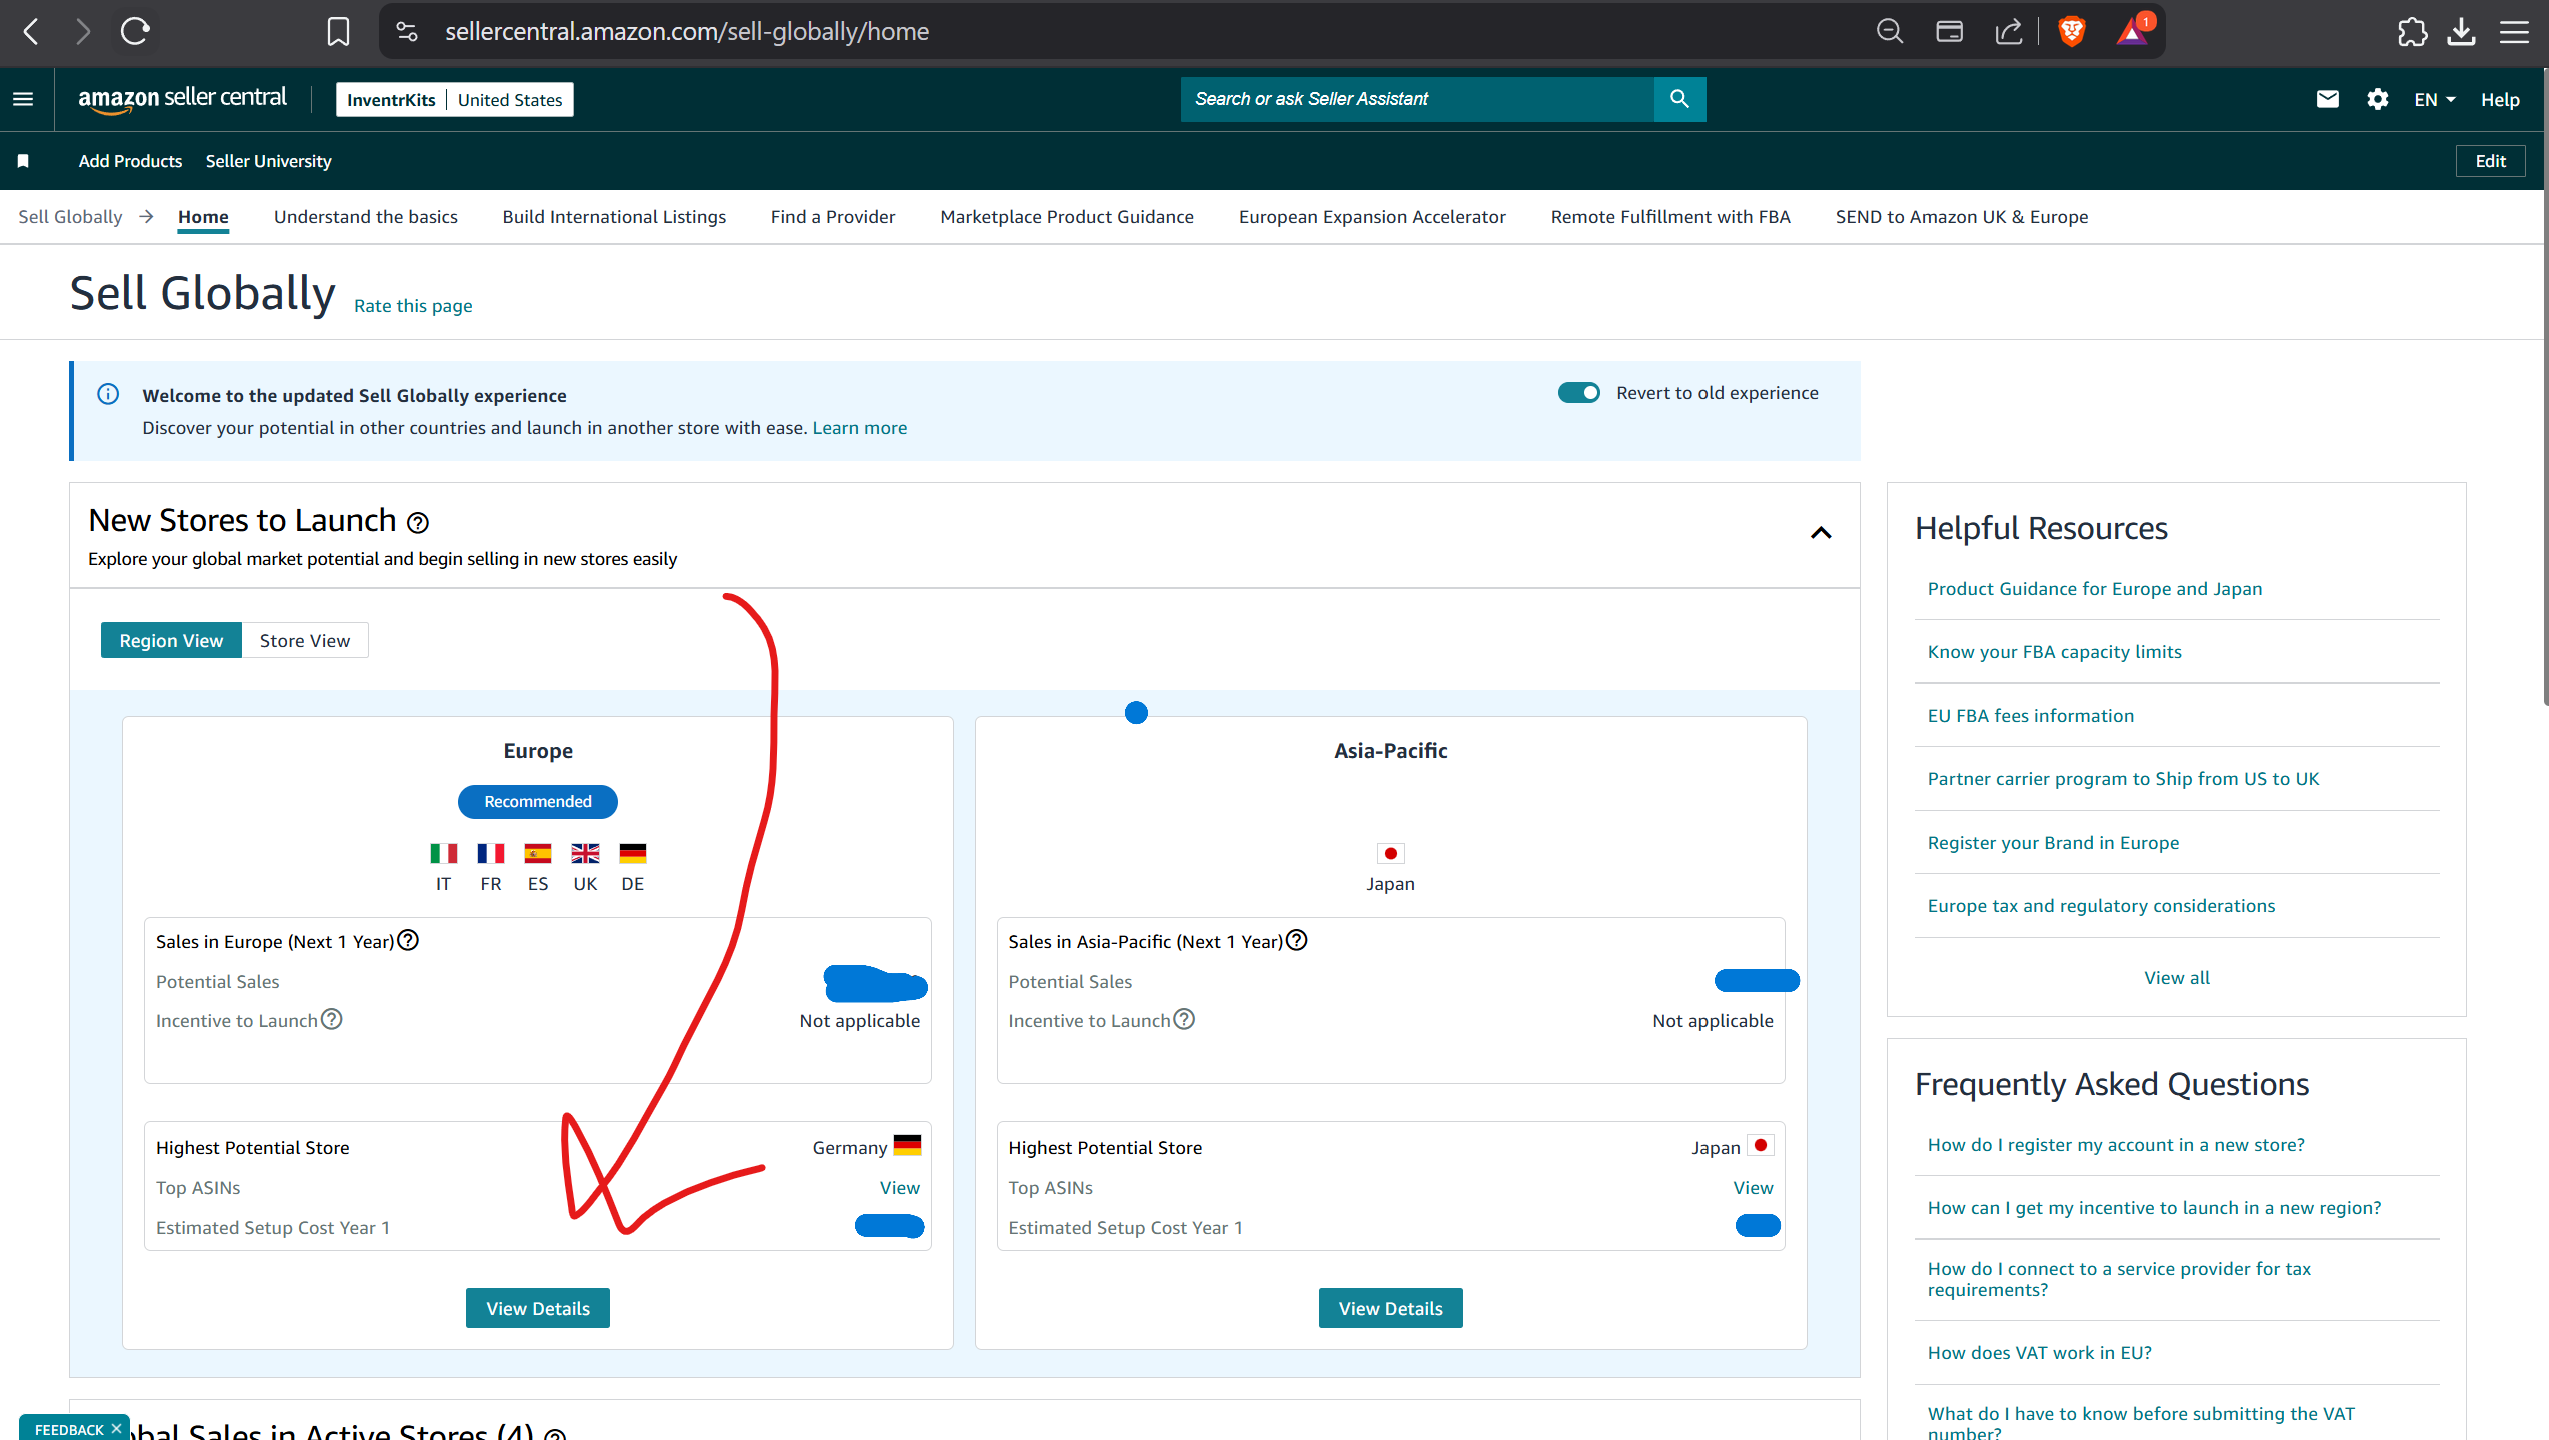Viewport: 2549px width, 1440px height.
Task: Click Sell Globally breadcrumb
Action: tap(70, 217)
